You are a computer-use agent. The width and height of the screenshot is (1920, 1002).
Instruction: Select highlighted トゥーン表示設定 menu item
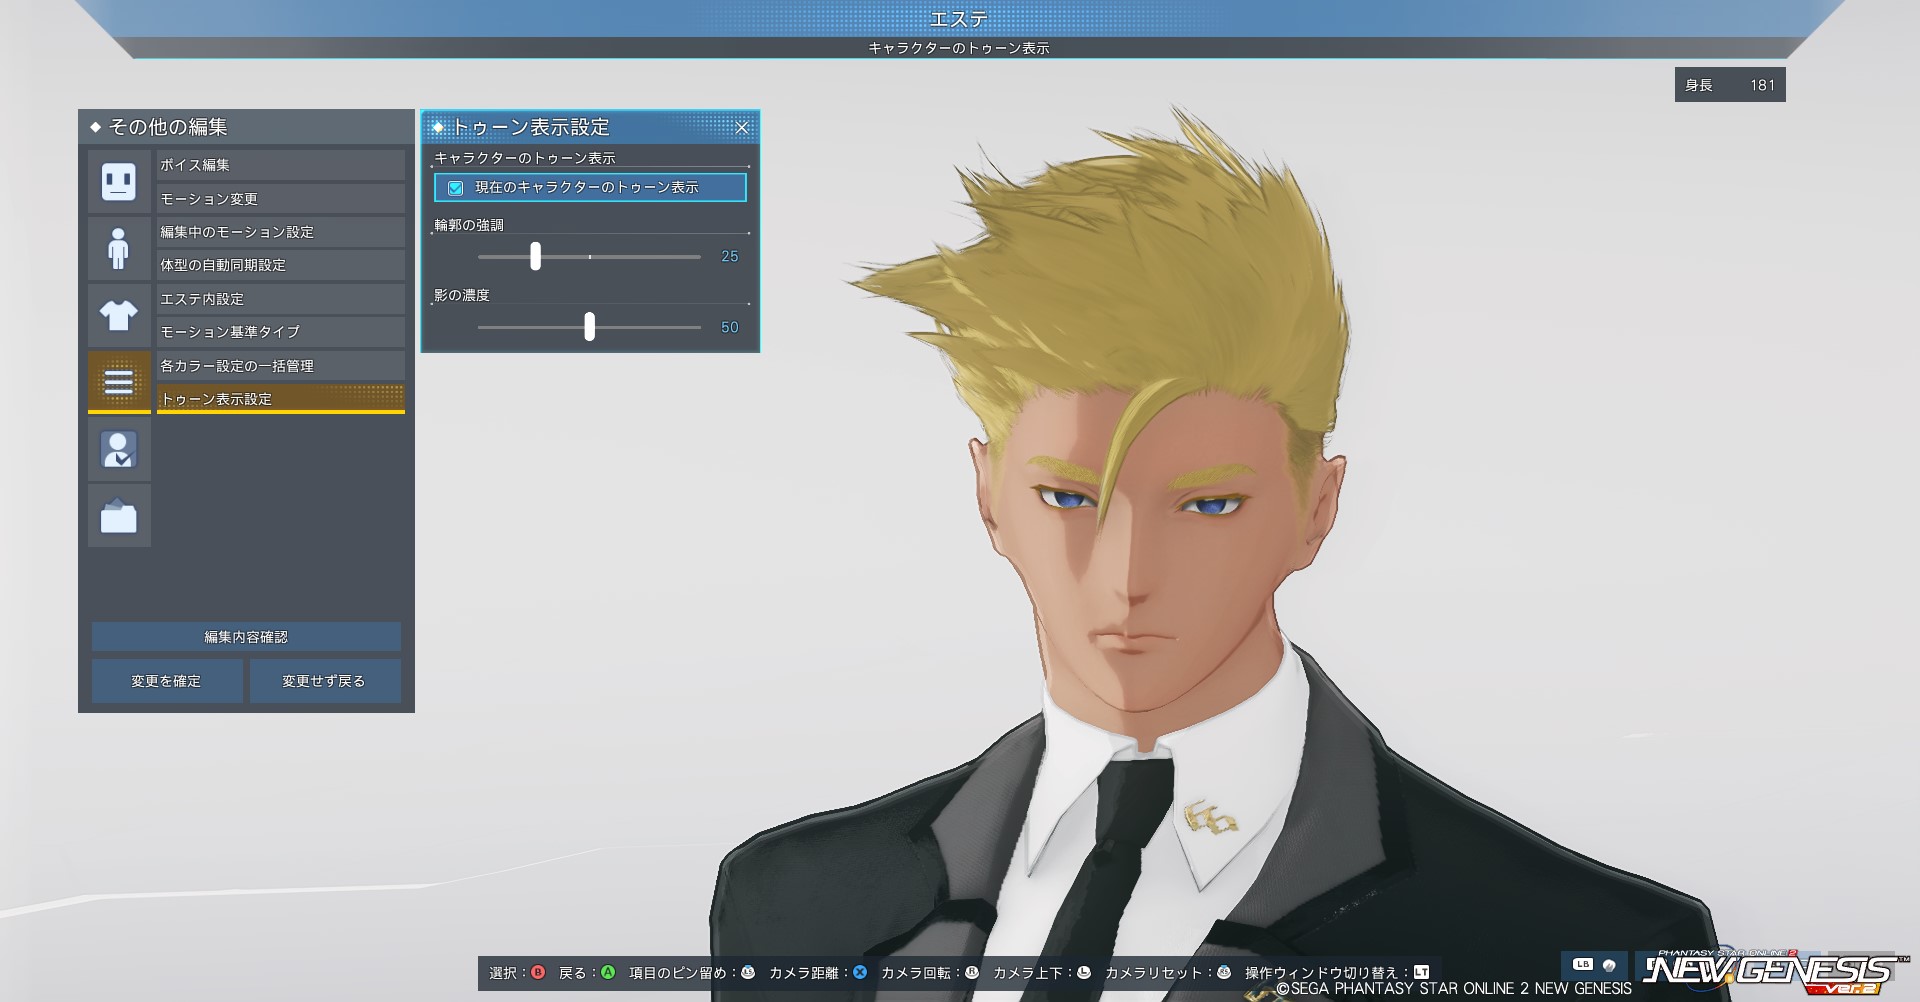pos(281,399)
